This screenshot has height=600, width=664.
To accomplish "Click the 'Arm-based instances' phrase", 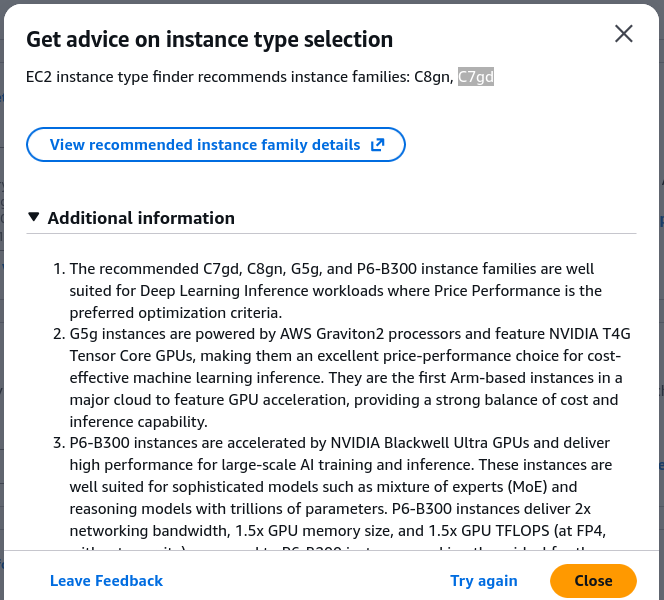I will coord(522,378).
